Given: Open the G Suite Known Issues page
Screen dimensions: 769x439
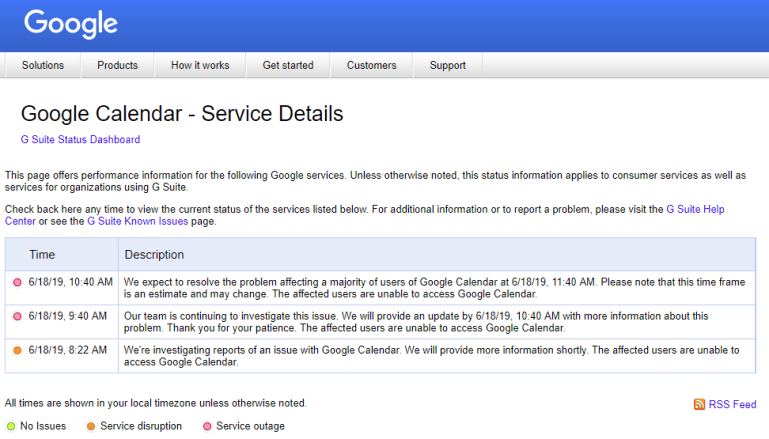Looking at the screenshot, I should [136, 221].
